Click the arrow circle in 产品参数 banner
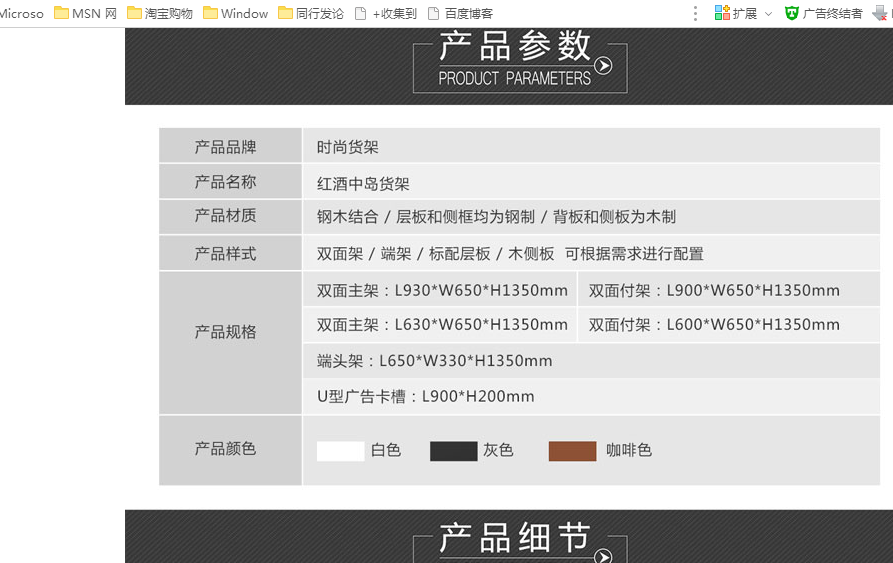 pyautogui.click(x=603, y=66)
